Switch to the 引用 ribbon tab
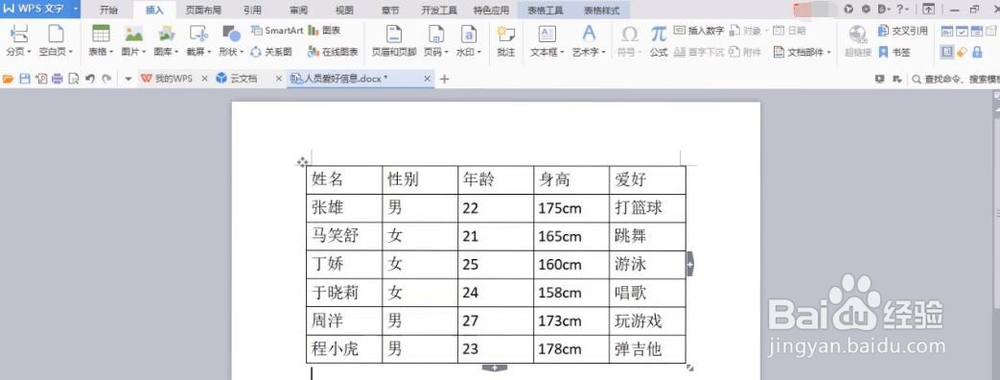Viewport: 1000px width, 380px height. [x=252, y=10]
